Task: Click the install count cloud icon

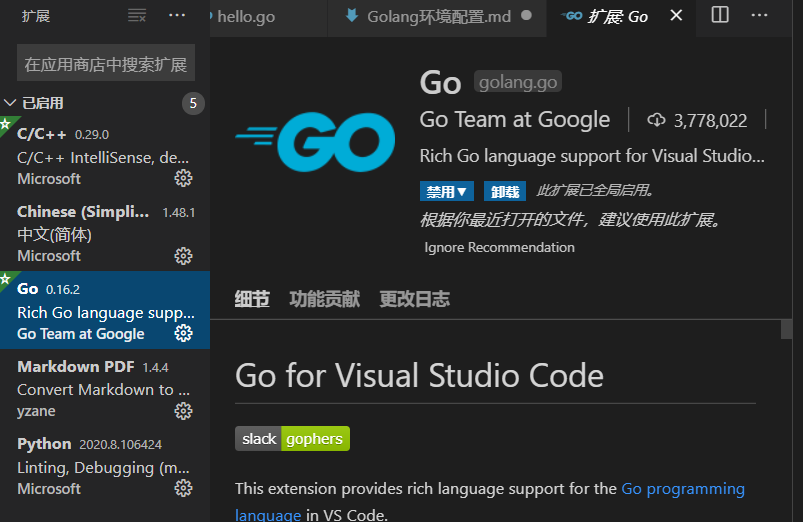Action: click(x=657, y=120)
